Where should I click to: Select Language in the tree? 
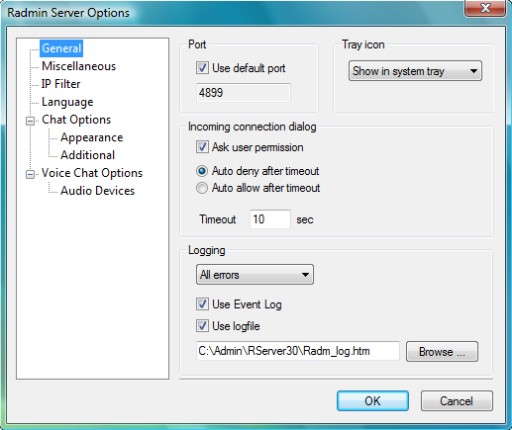click(x=67, y=102)
